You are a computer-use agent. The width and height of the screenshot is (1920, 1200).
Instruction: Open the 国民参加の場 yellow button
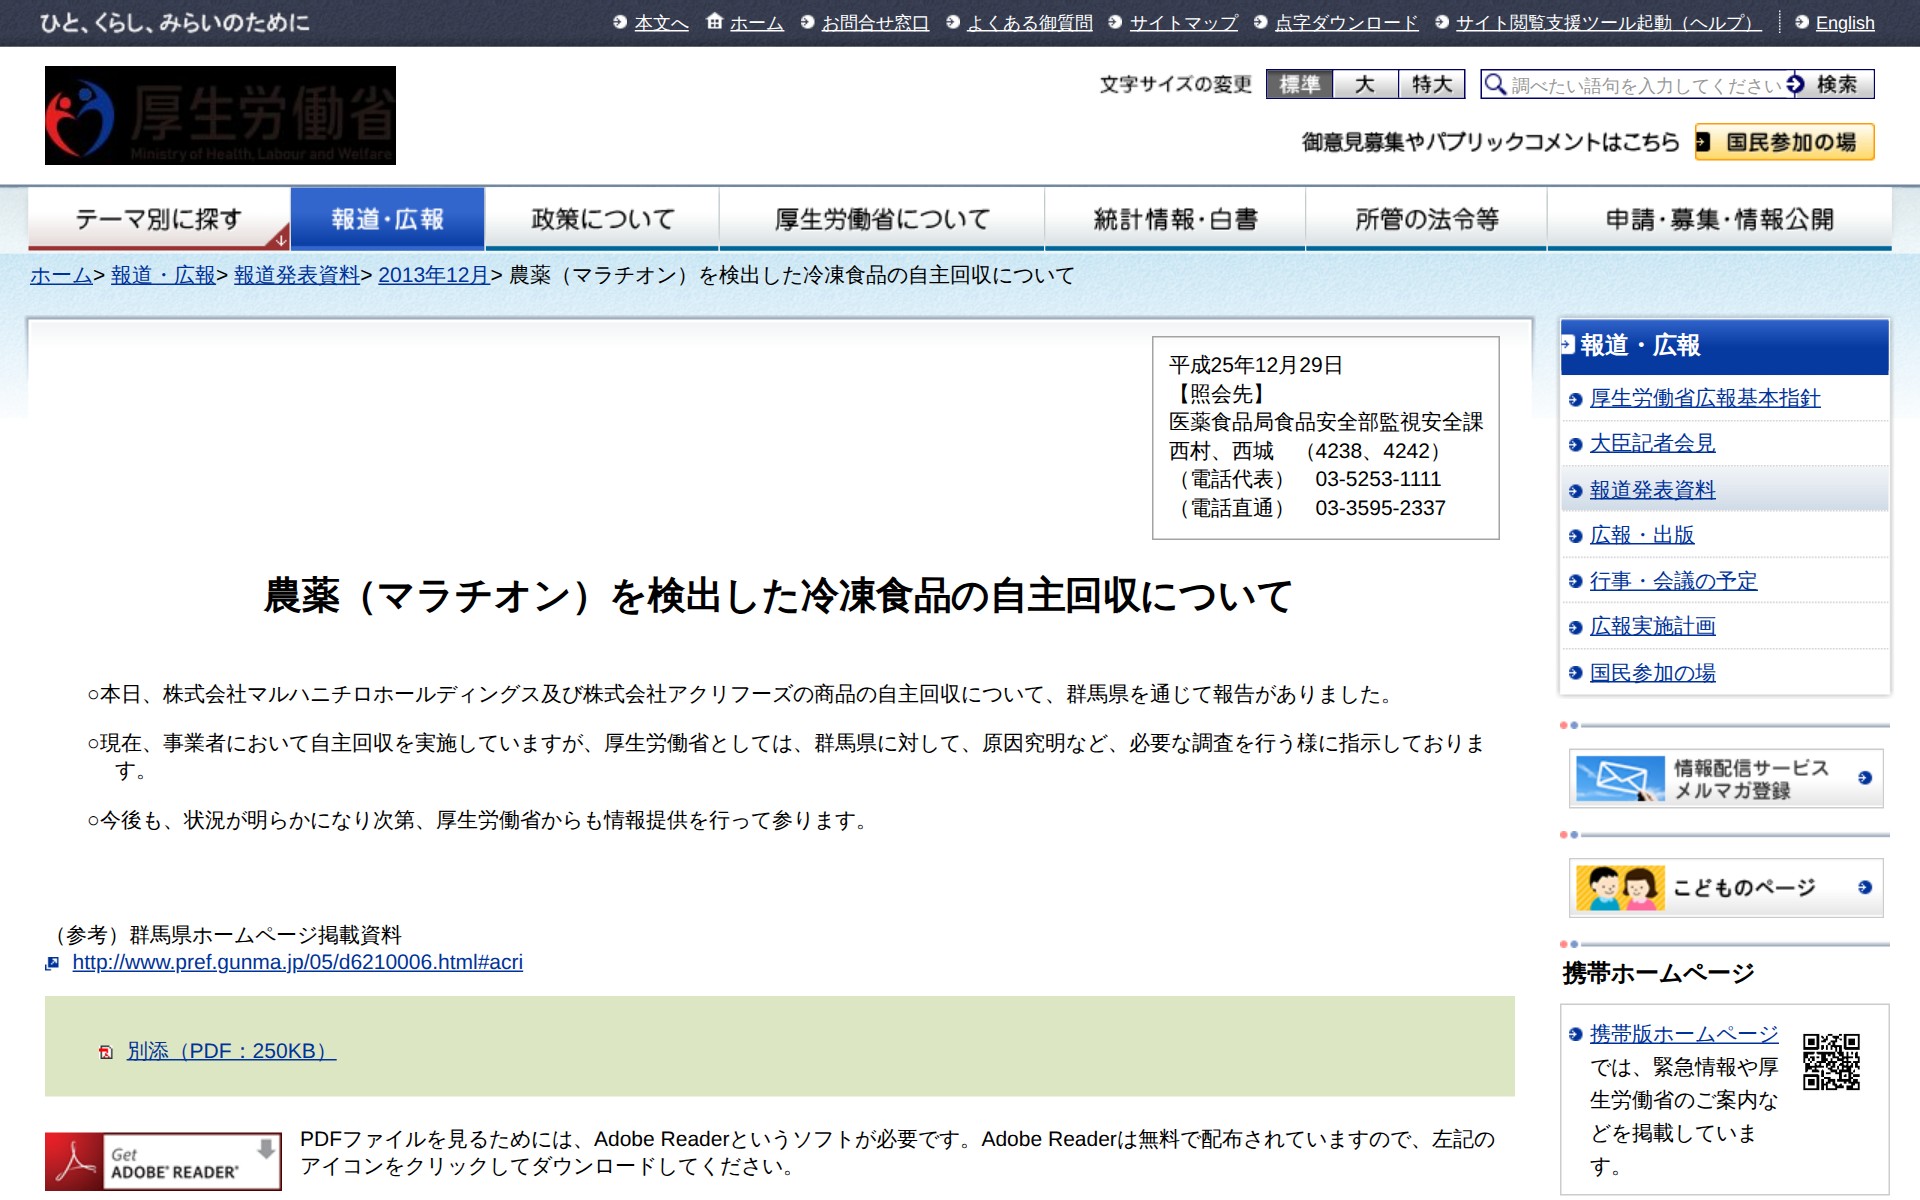click(x=1785, y=142)
